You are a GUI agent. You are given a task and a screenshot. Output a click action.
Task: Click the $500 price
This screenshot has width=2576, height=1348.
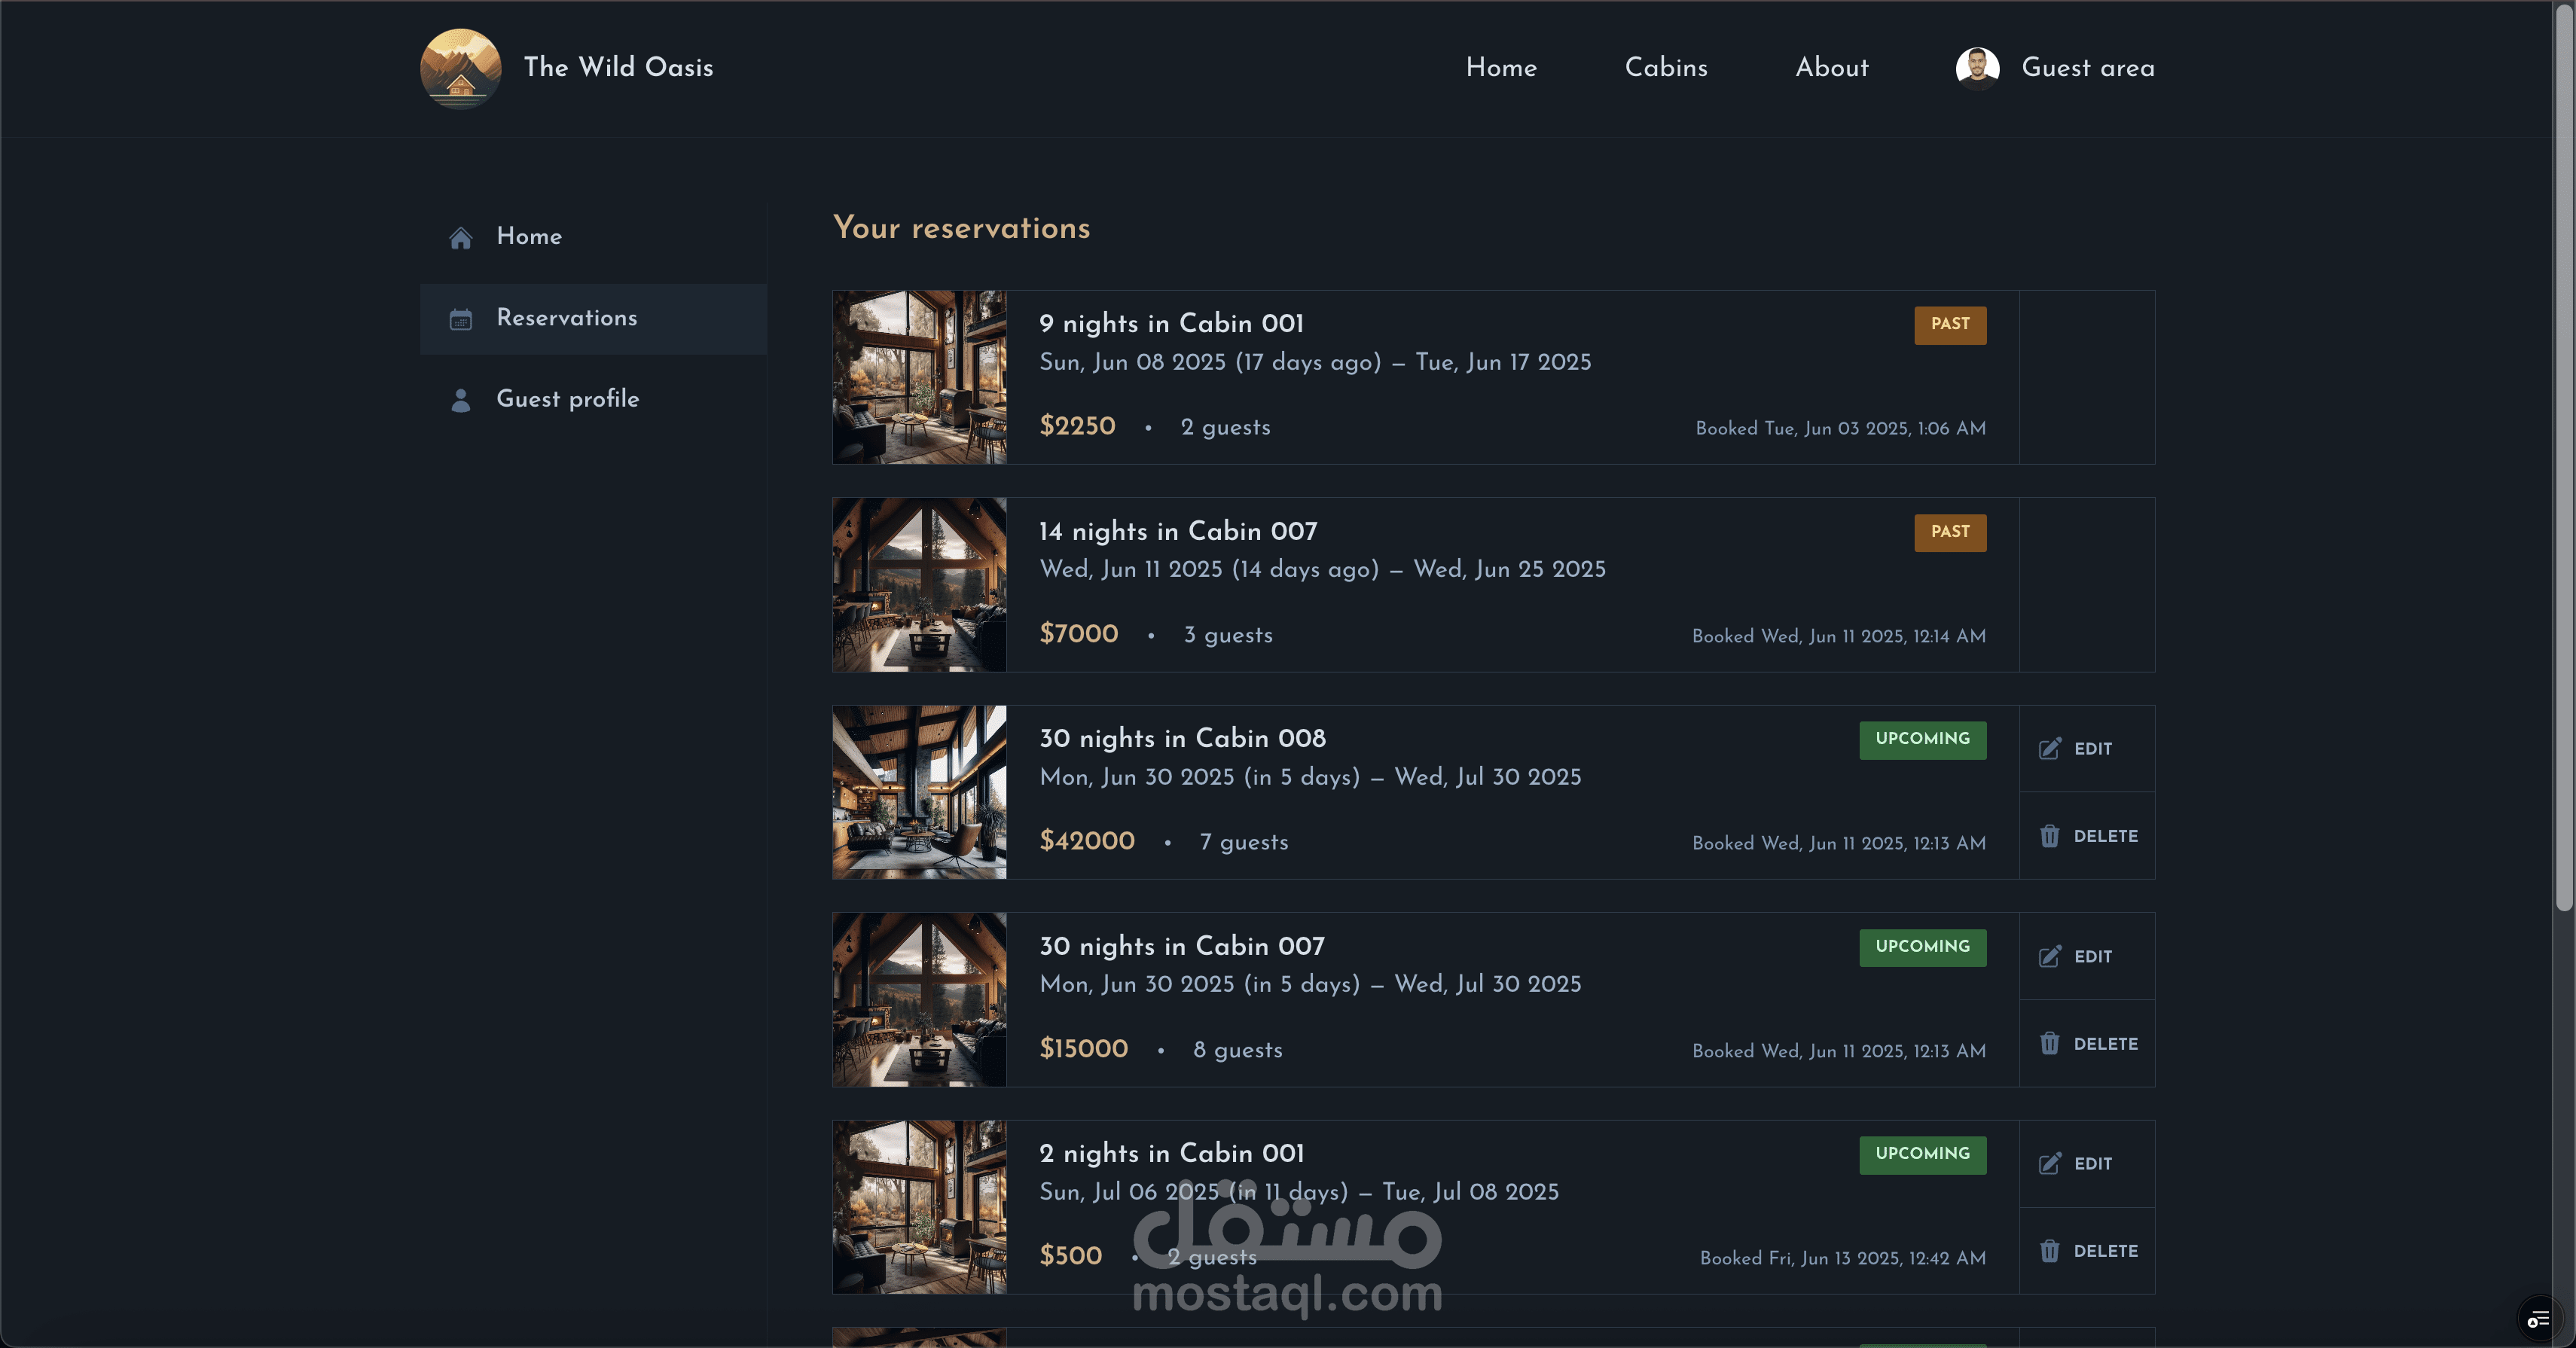[1070, 1256]
